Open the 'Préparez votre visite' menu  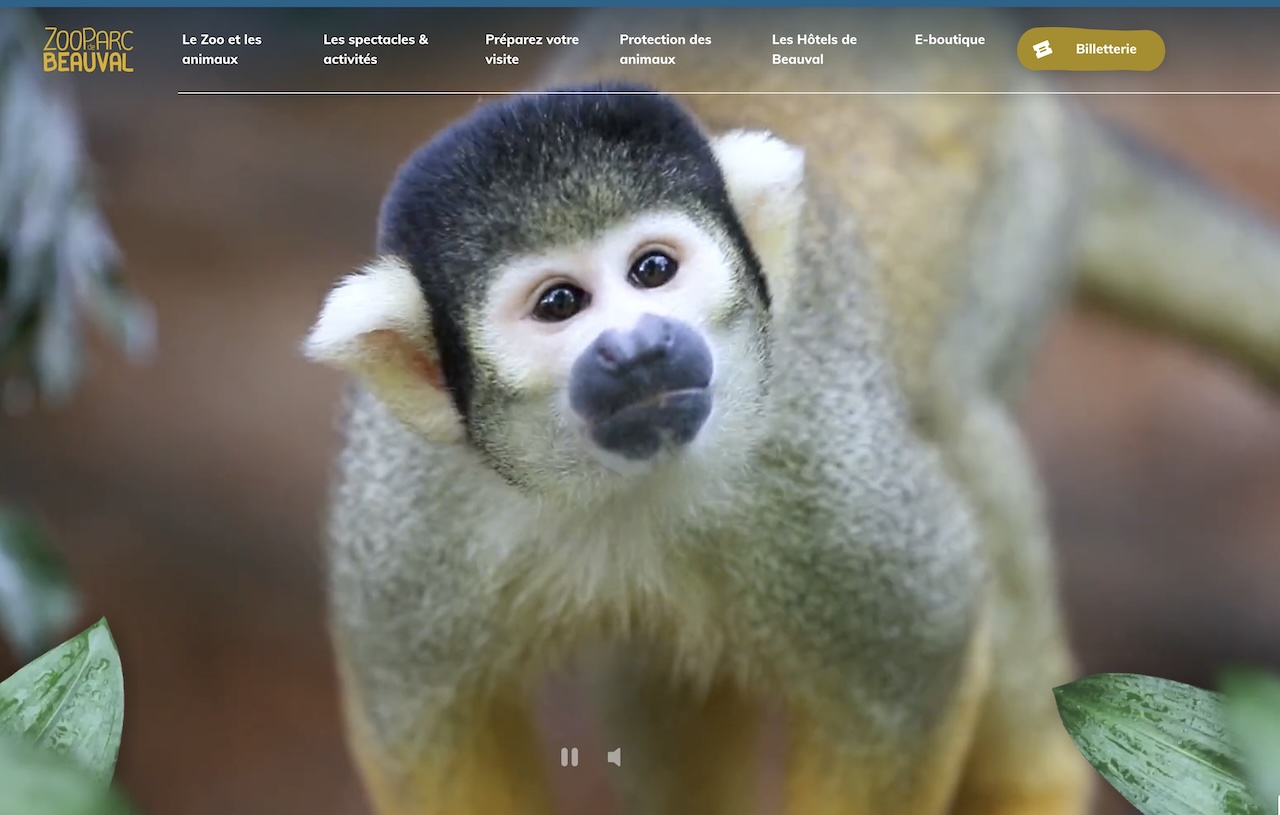(532, 49)
